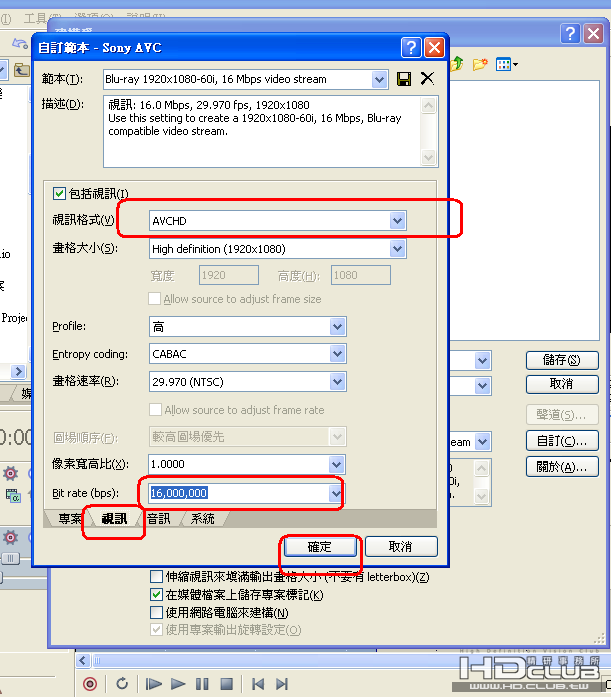Open the 畫格速率 29.970 (NTSC) dropdown
Image resolution: width=611 pixels, height=697 pixels.
(338, 382)
